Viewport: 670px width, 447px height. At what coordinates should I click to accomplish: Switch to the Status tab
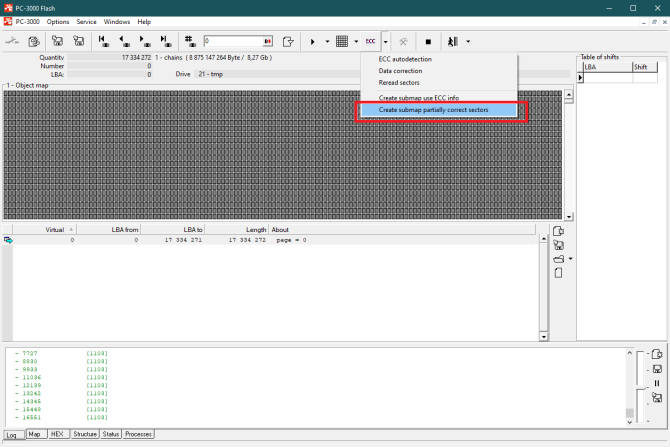(111, 434)
